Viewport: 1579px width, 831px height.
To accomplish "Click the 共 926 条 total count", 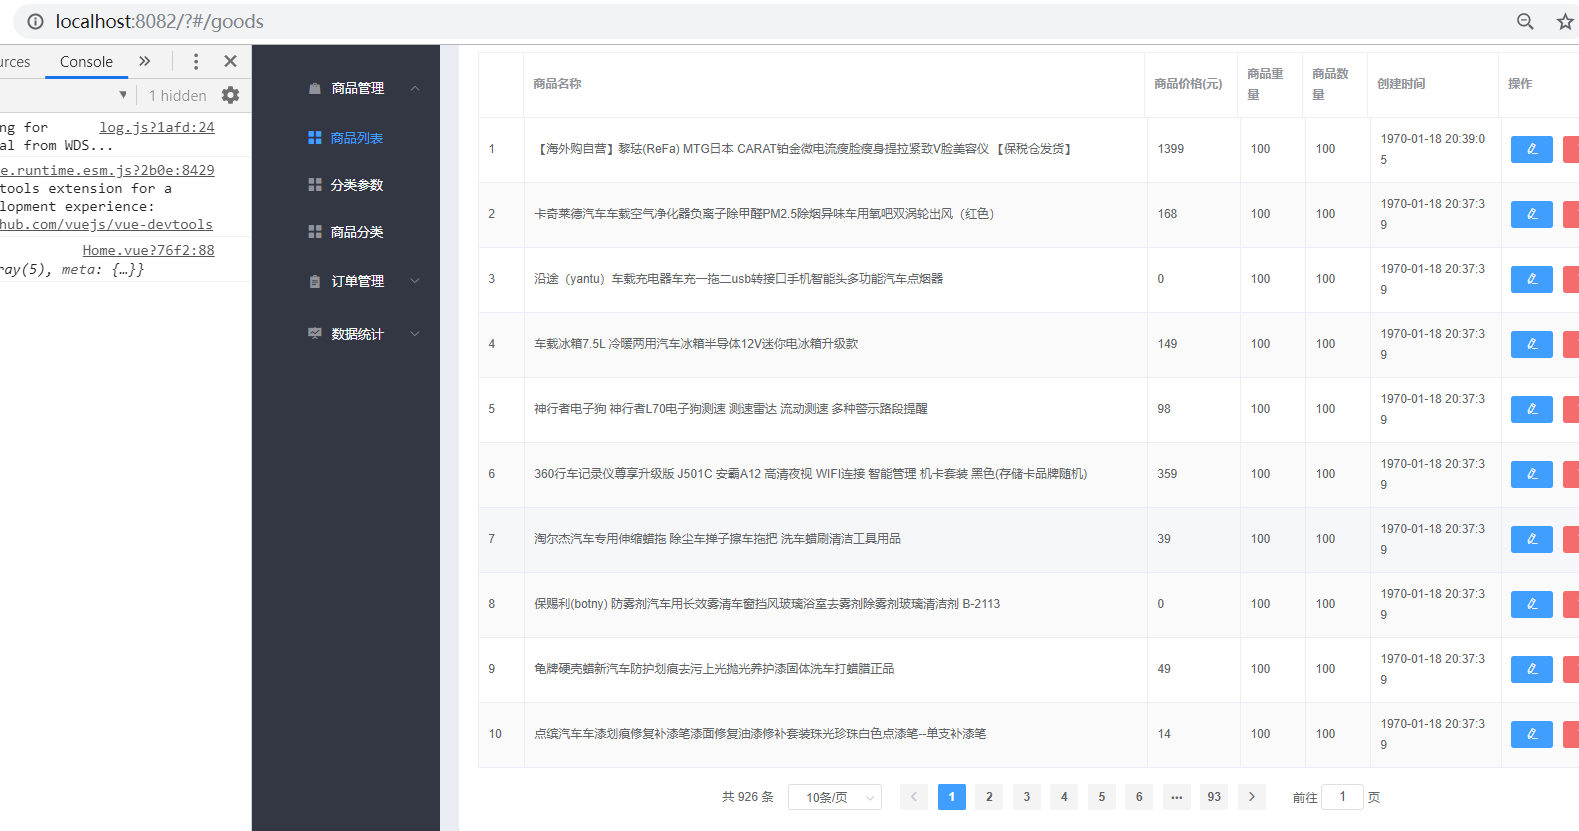I will click(x=748, y=797).
